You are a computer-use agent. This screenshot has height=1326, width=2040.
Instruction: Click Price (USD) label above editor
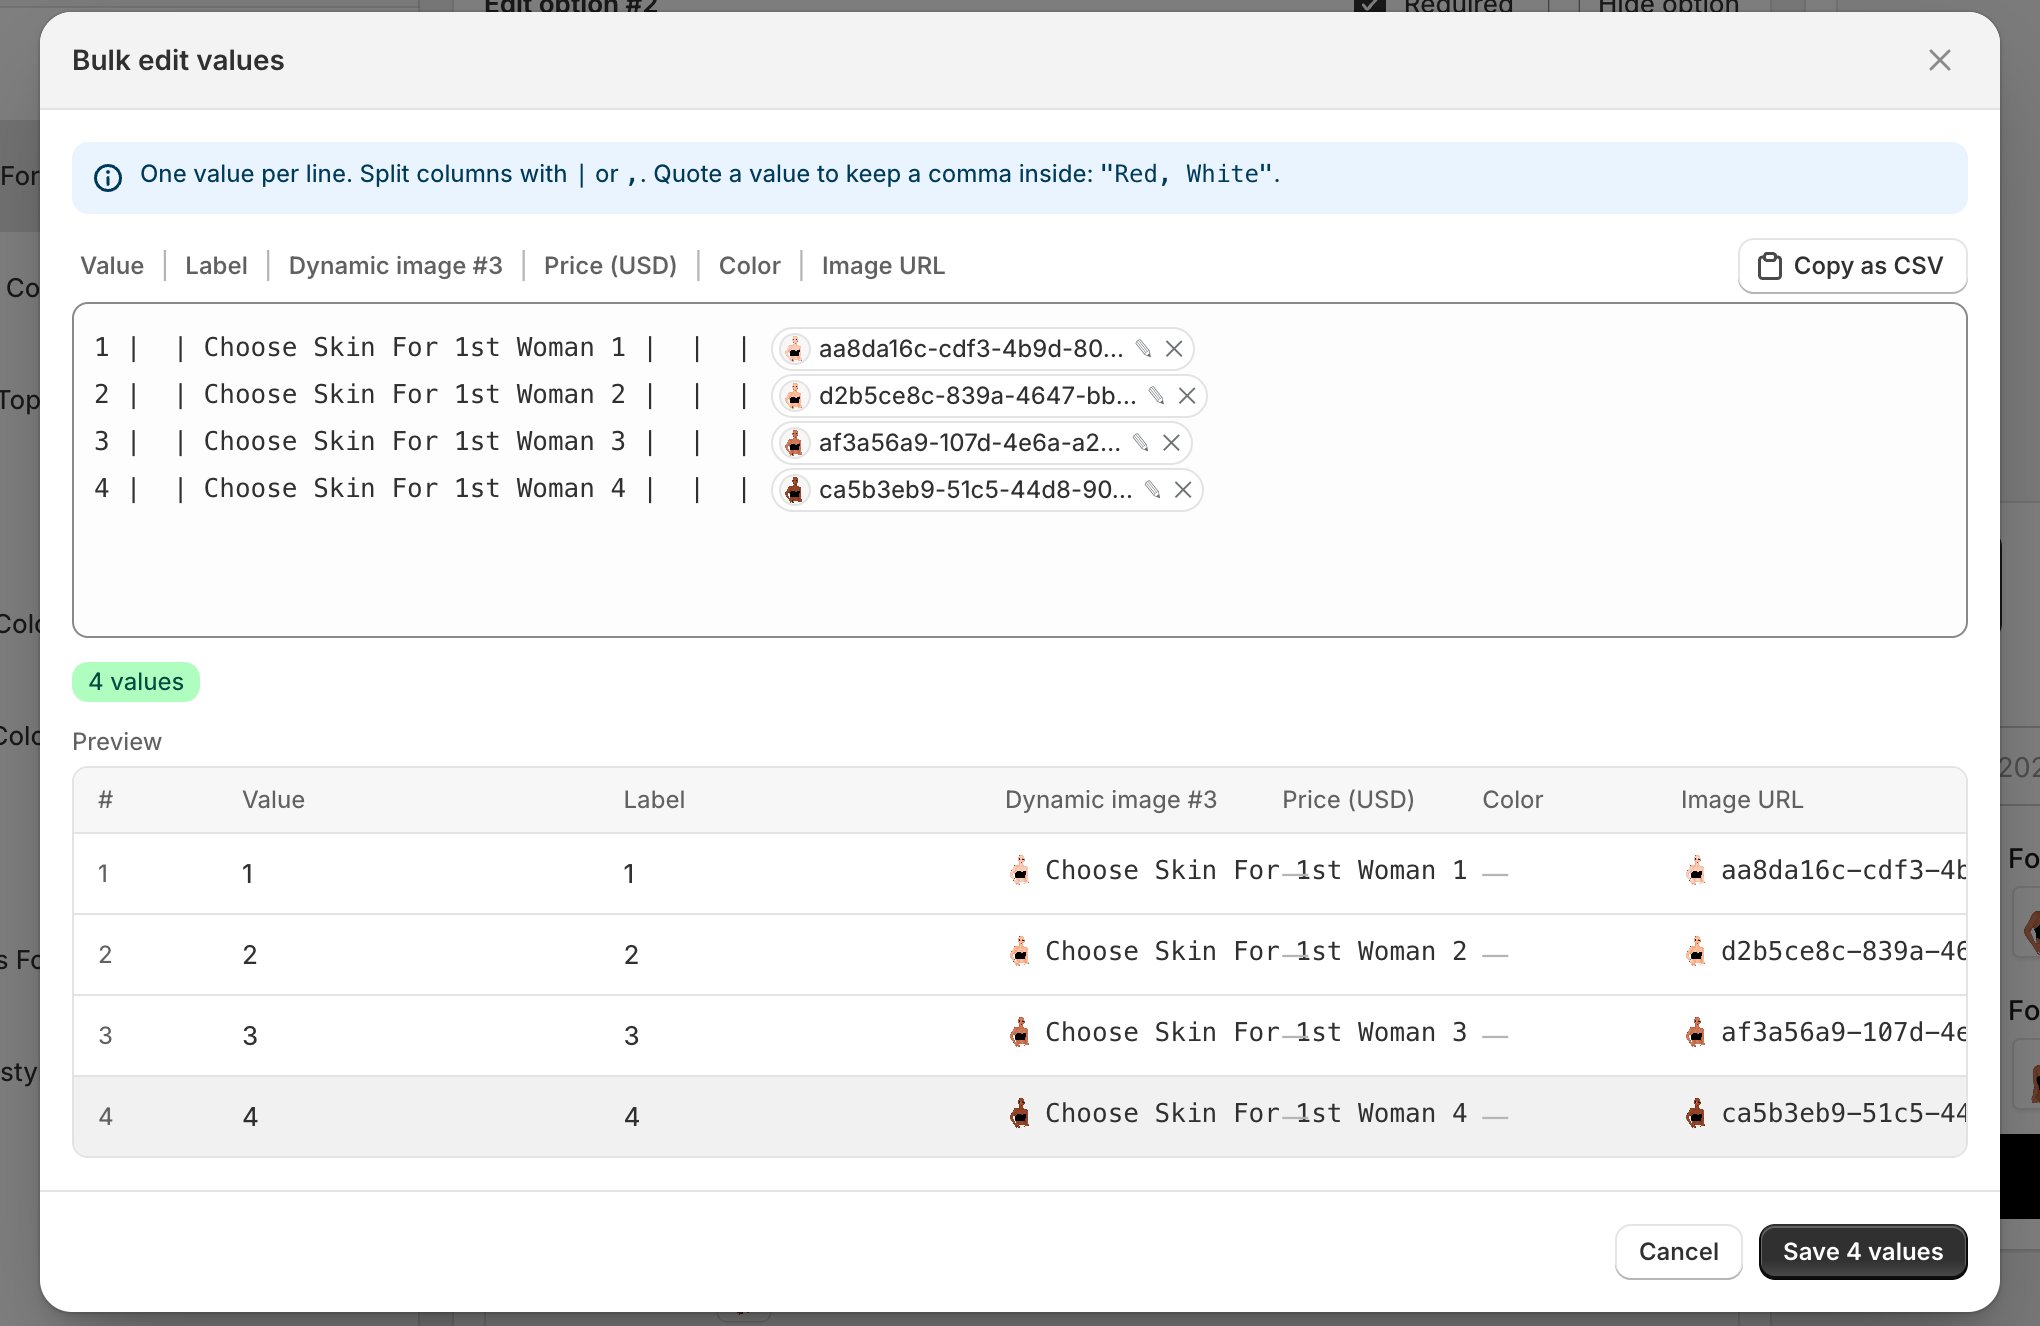click(610, 266)
